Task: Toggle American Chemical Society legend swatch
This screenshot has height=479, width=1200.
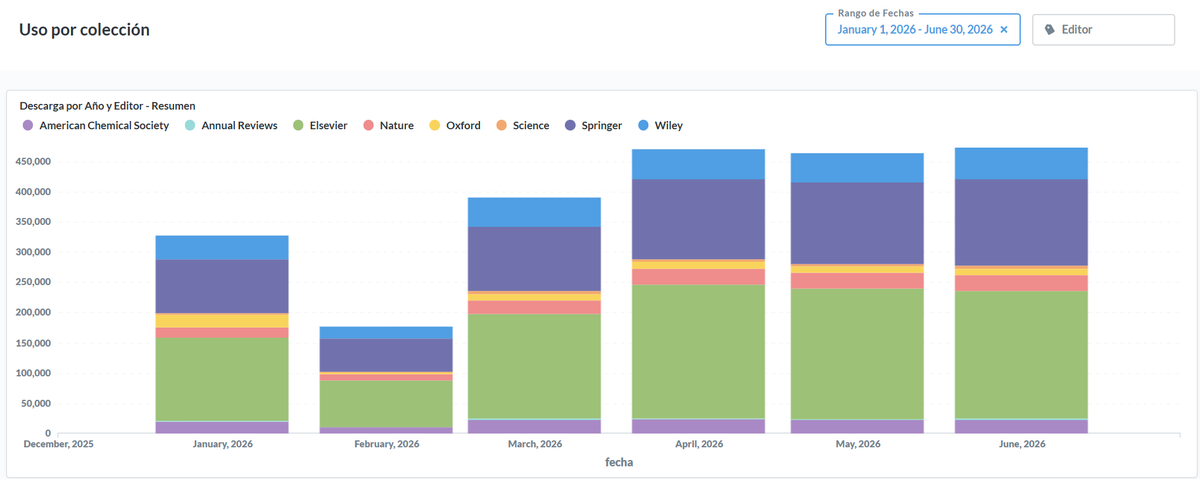Action: (28, 126)
